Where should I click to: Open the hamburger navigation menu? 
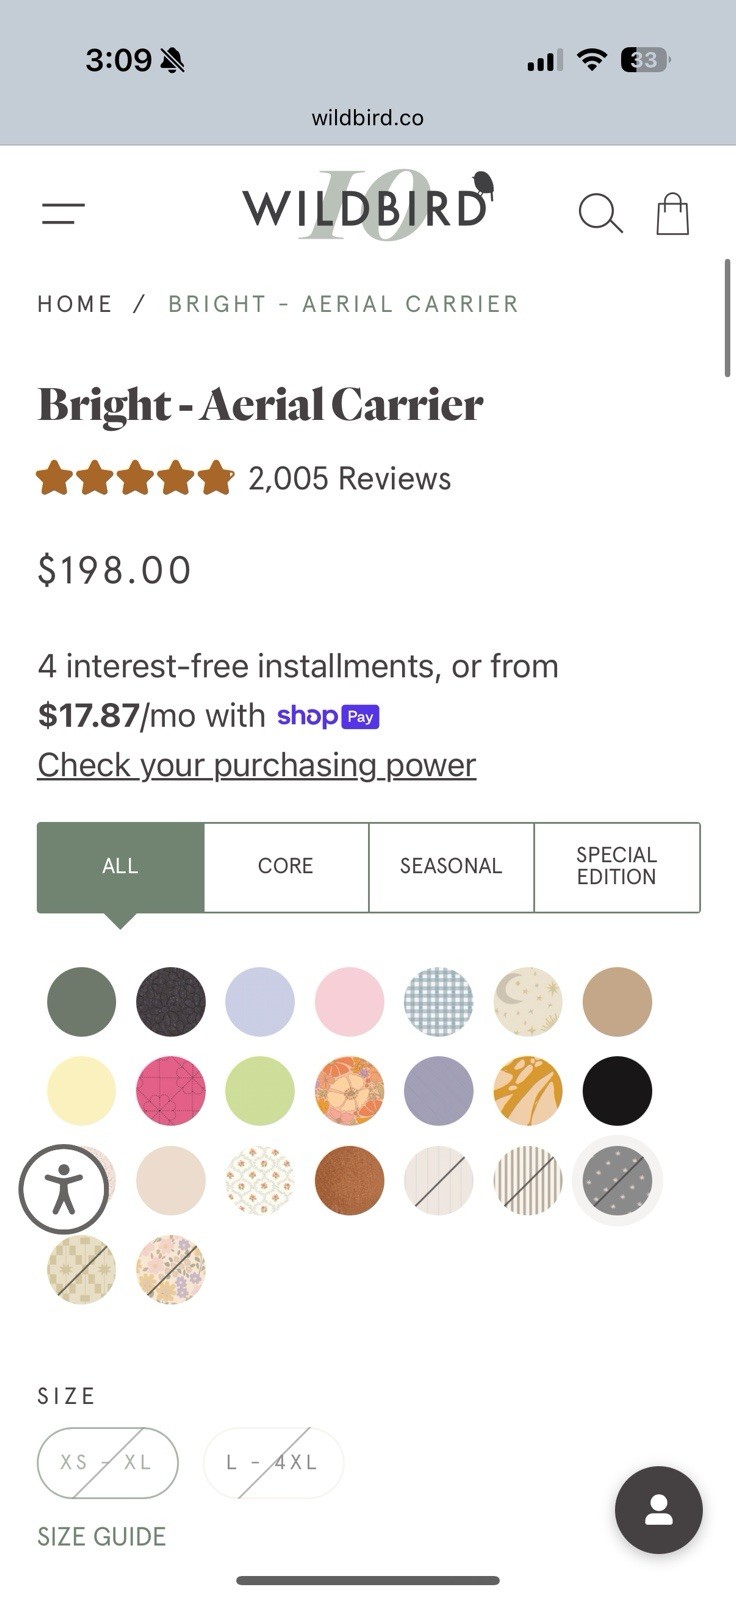point(63,213)
